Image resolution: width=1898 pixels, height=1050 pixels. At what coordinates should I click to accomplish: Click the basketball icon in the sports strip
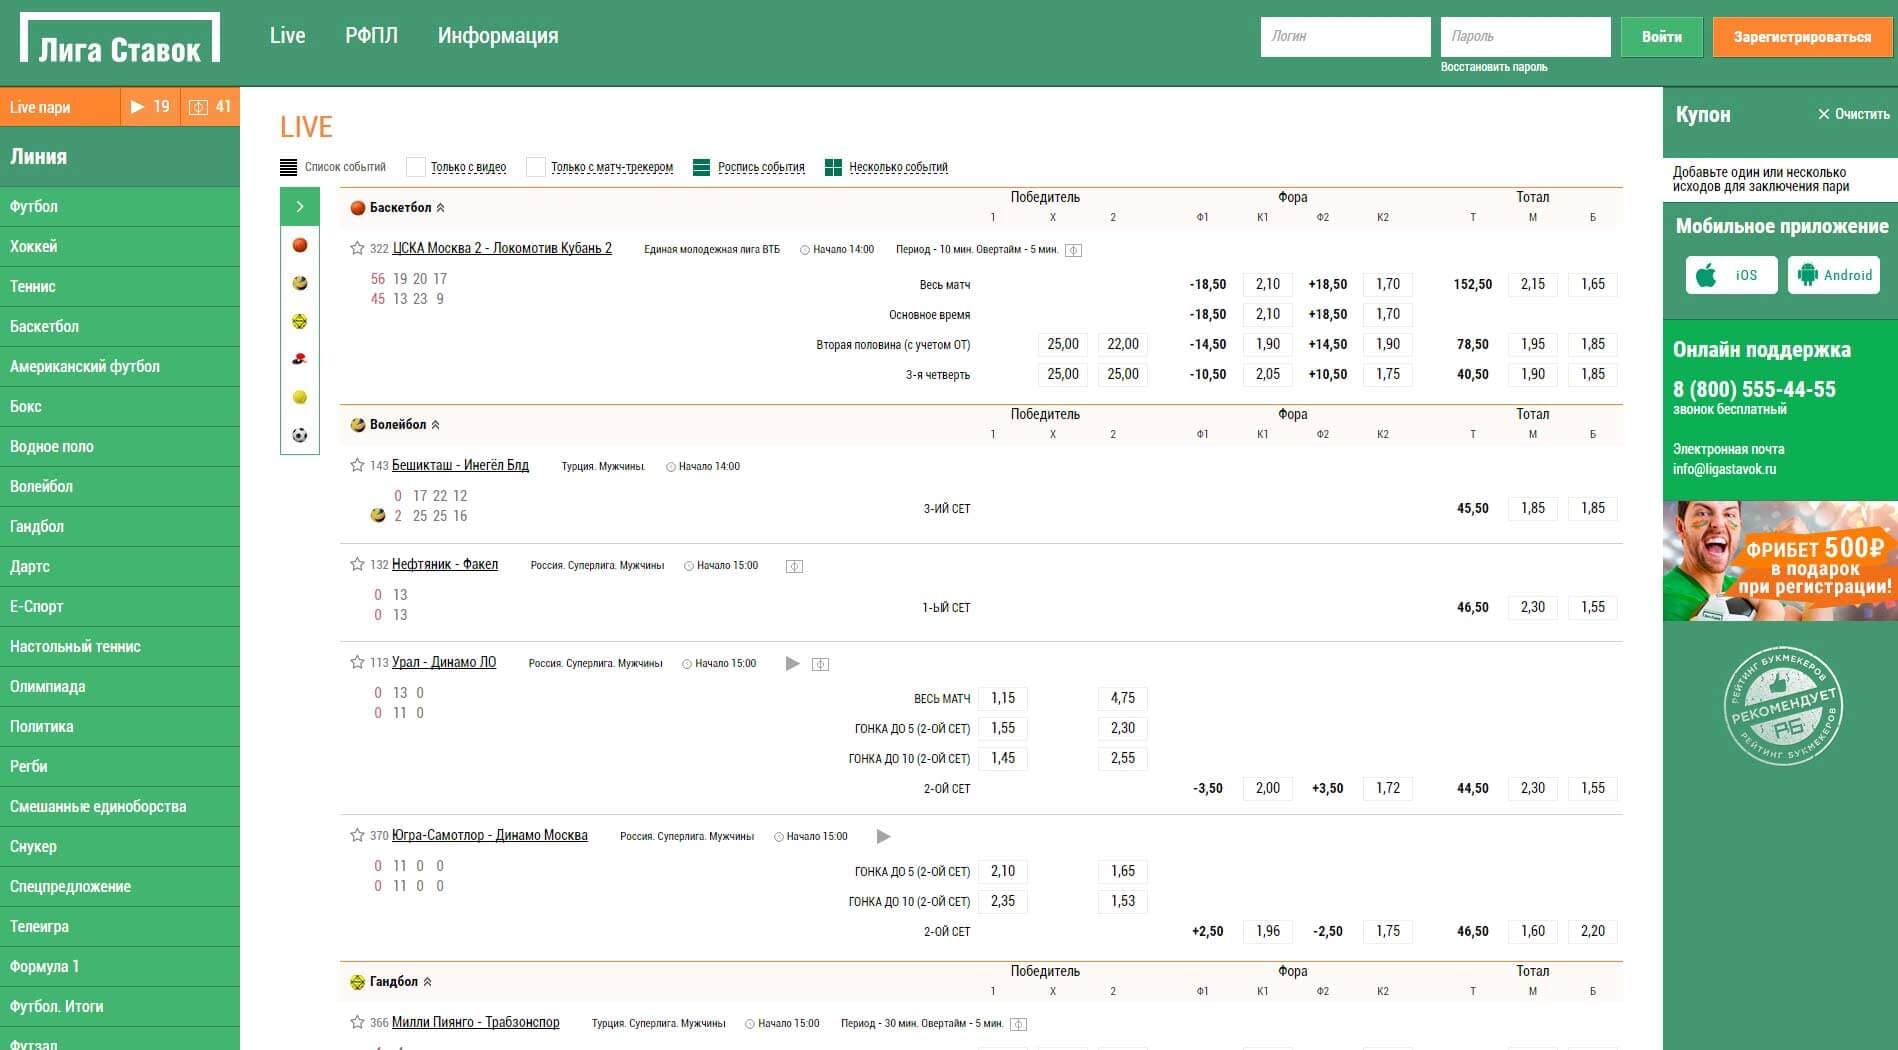[299, 245]
